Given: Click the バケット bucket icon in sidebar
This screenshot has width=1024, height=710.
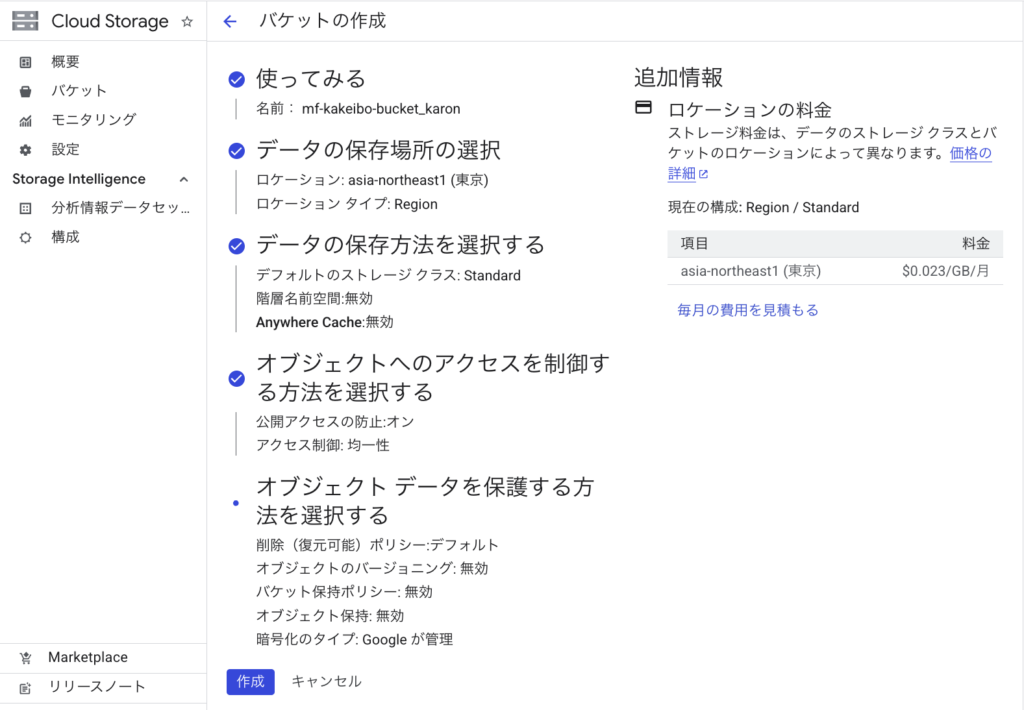Looking at the screenshot, I should coord(26,91).
